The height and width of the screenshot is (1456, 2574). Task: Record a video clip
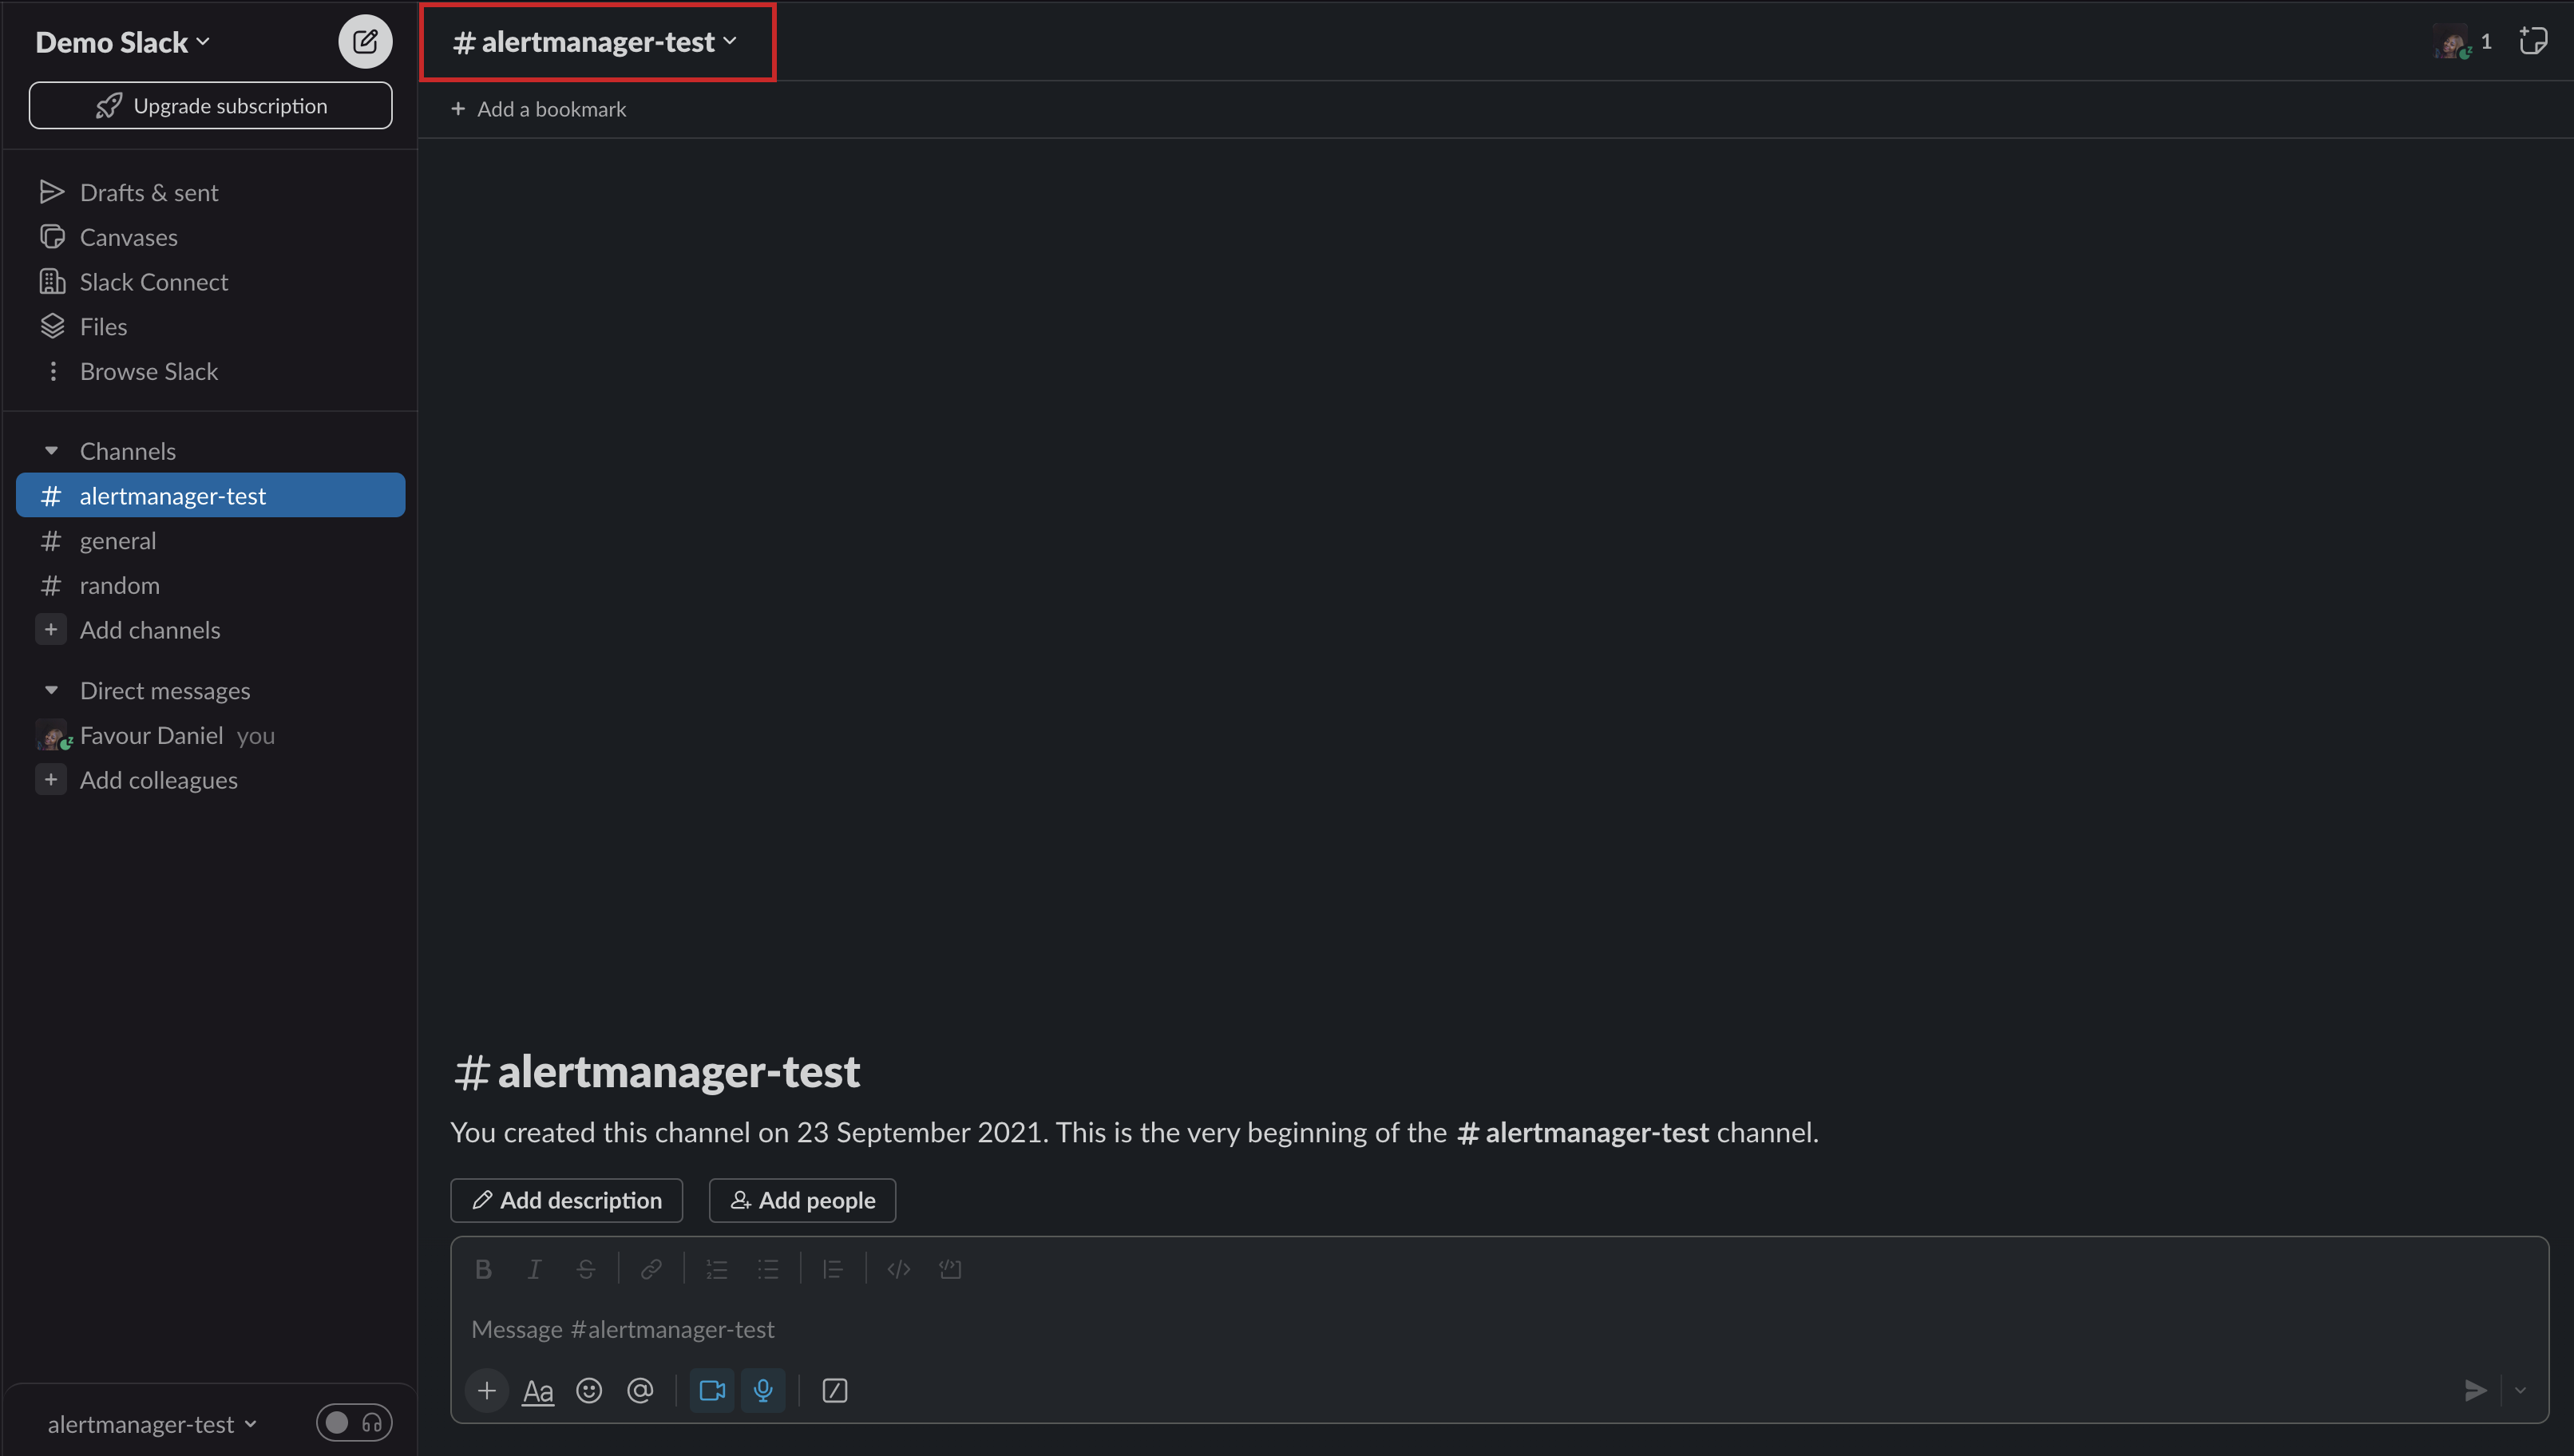coord(712,1391)
